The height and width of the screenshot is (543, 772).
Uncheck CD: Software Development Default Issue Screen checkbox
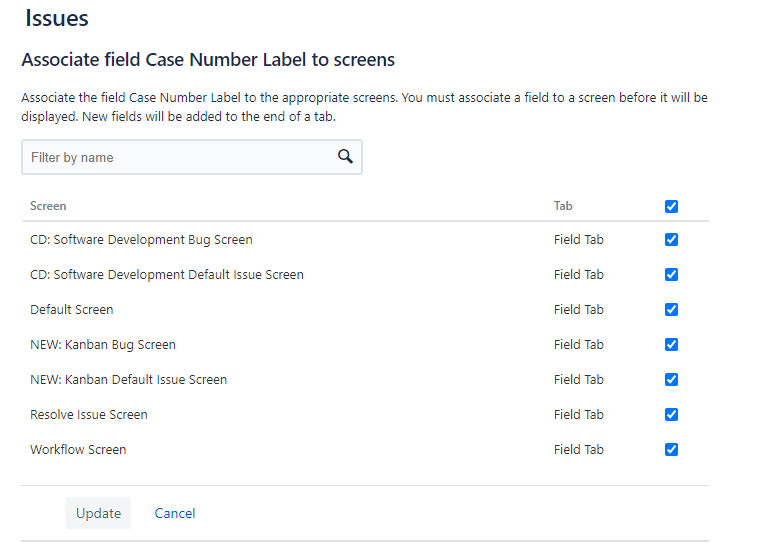point(671,275)
